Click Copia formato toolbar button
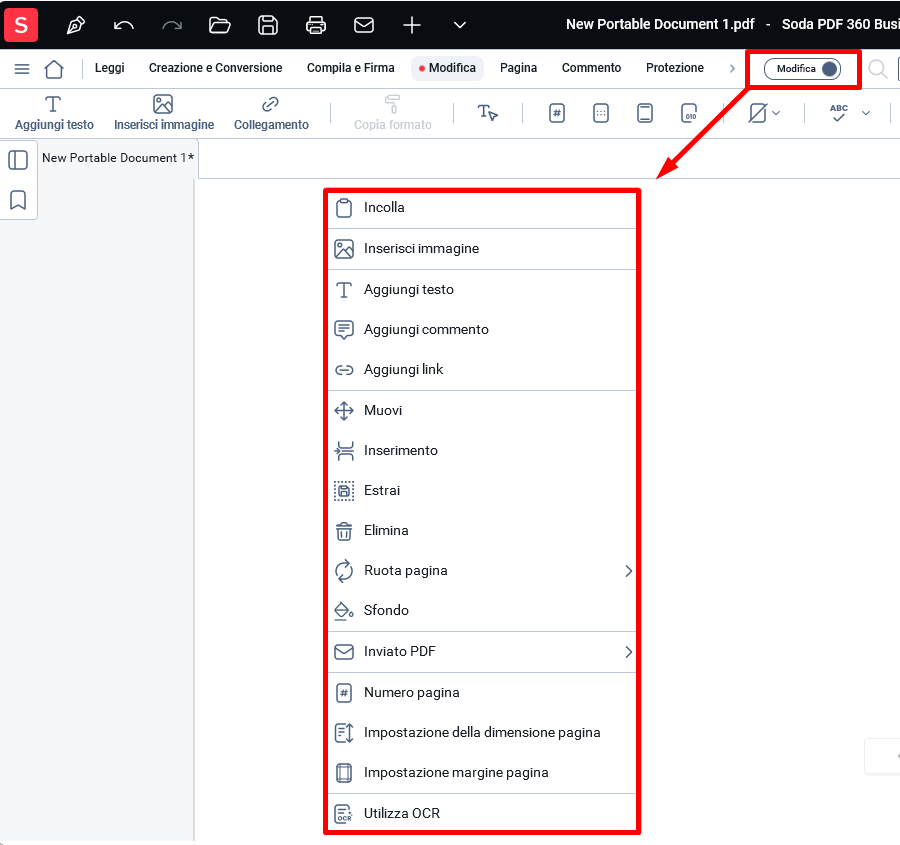Image resolution: width=900 pixels, height=845 pixels. point(393,113)
